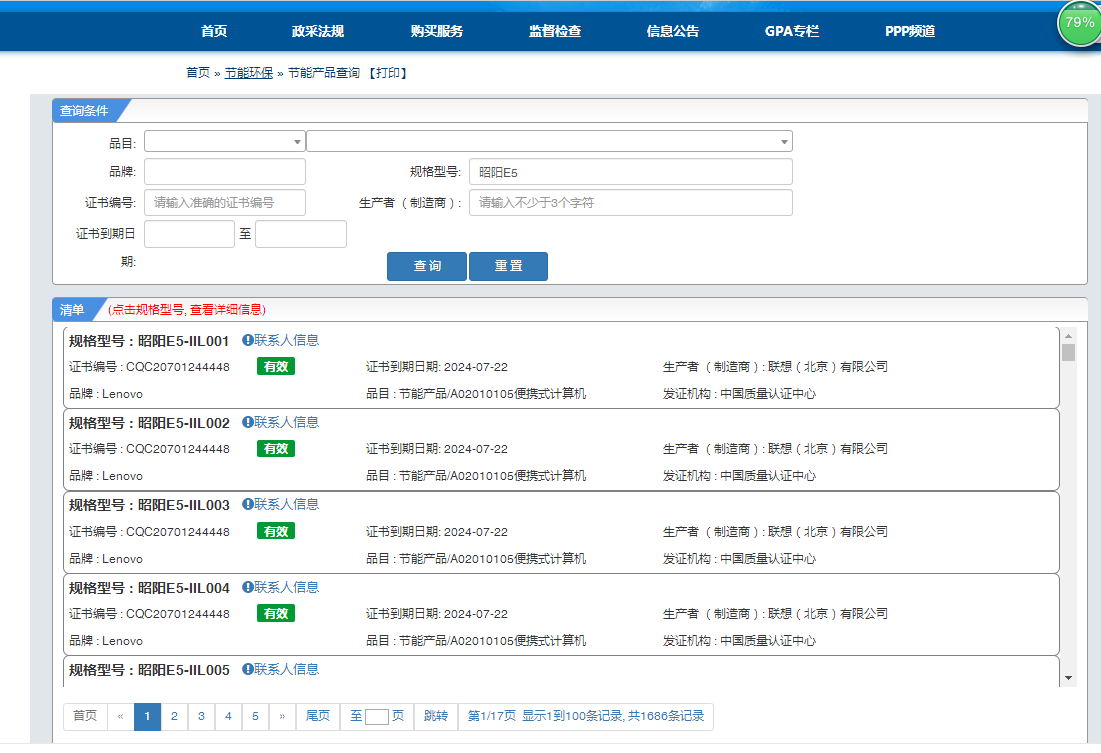This screenshot has width=1101, height=753.
Task: Follow the 首页 breadcrumb link
Action: click(197, 72)
